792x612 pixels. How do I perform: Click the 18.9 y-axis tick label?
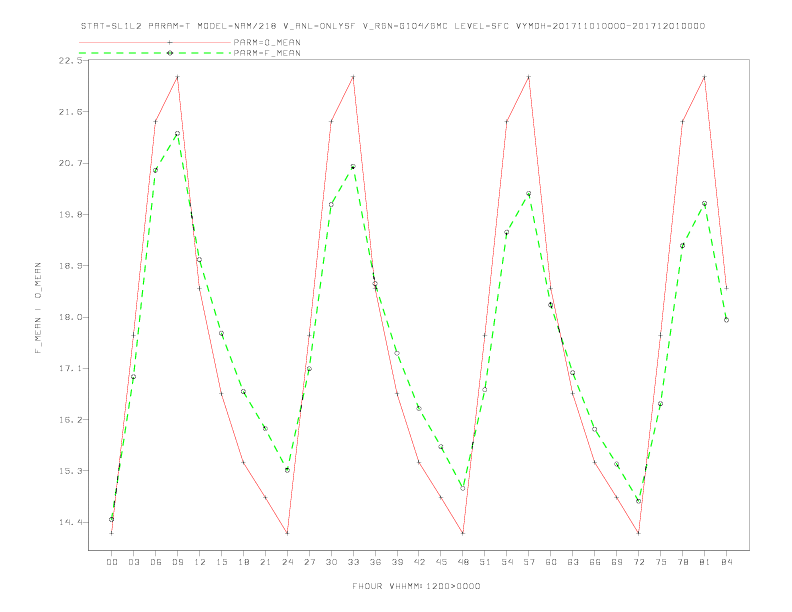[70, 266]
